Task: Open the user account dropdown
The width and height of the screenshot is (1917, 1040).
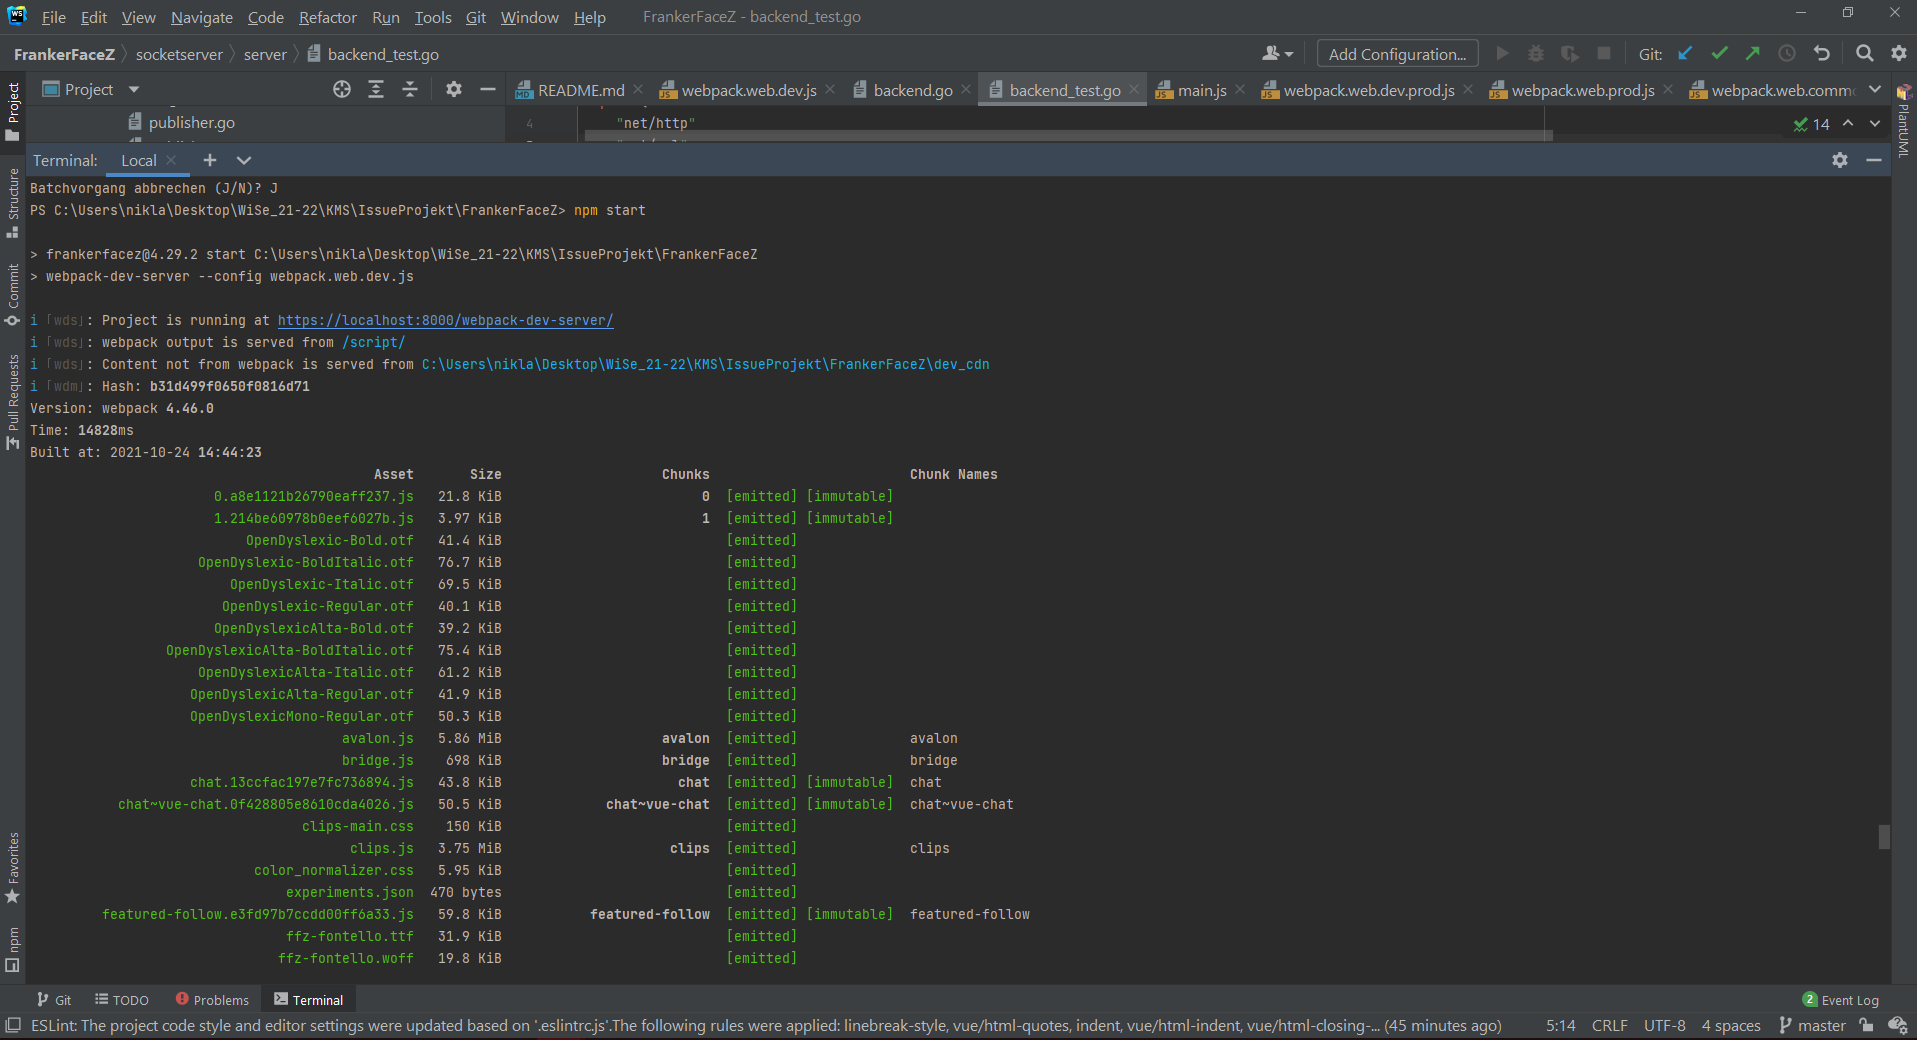Action: tap(1278, 54)
